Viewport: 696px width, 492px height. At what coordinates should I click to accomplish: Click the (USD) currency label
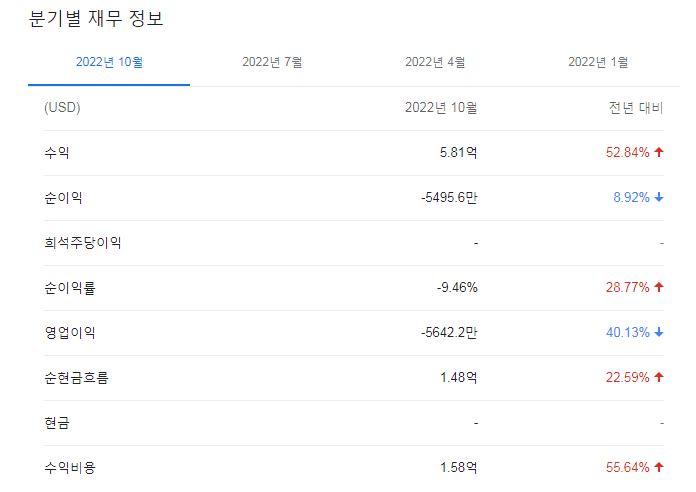(62, 107)
